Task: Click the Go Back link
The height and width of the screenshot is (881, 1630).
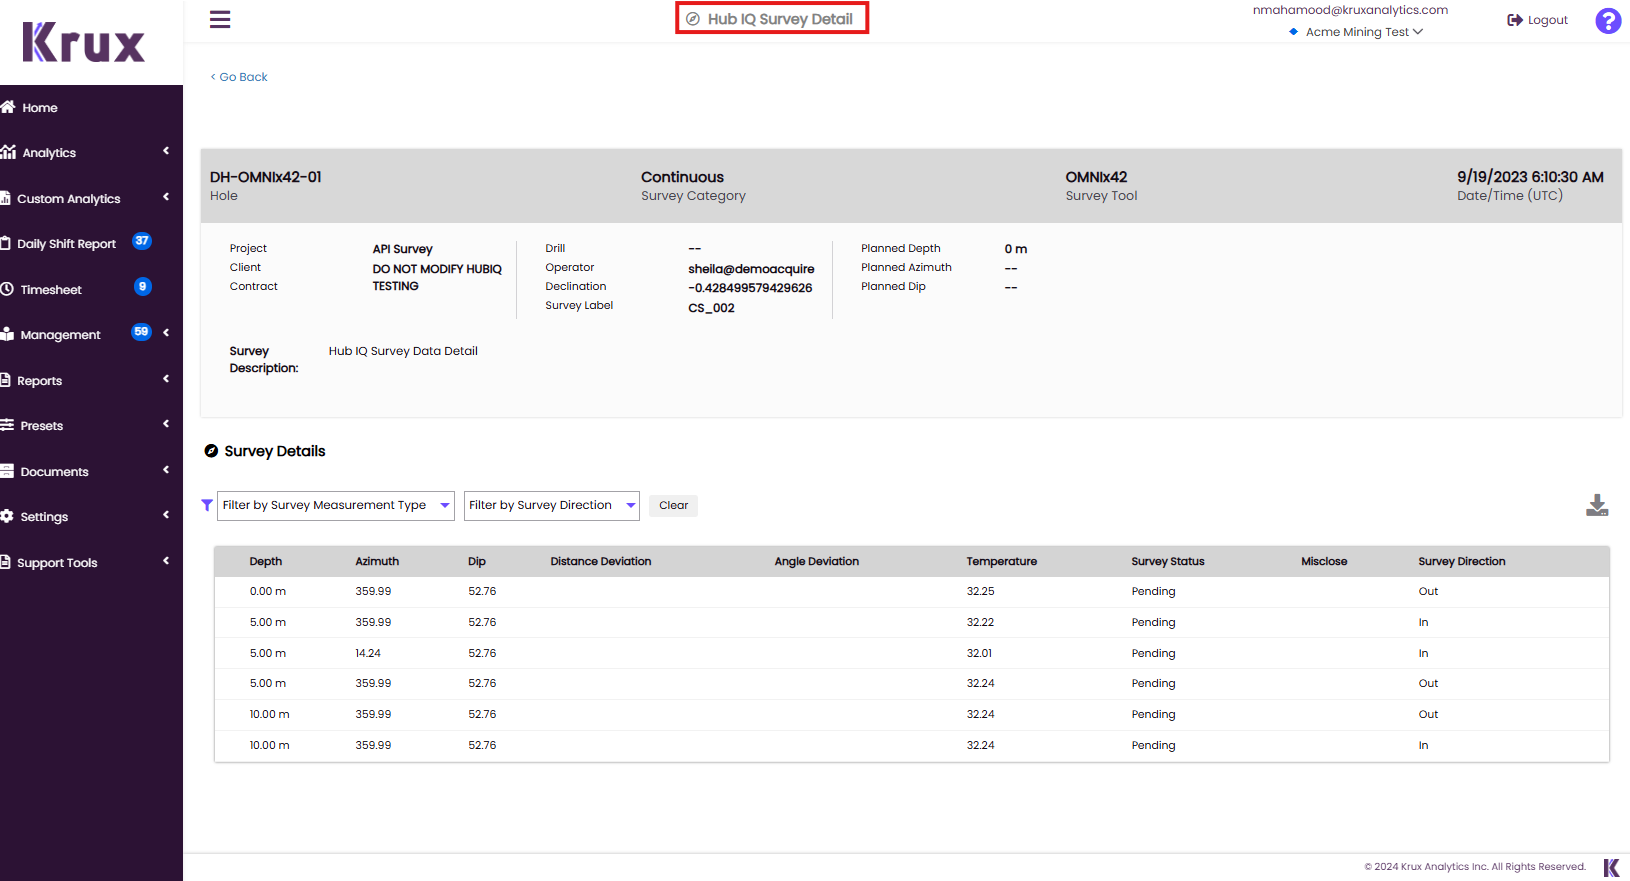Action: point(240,77)
